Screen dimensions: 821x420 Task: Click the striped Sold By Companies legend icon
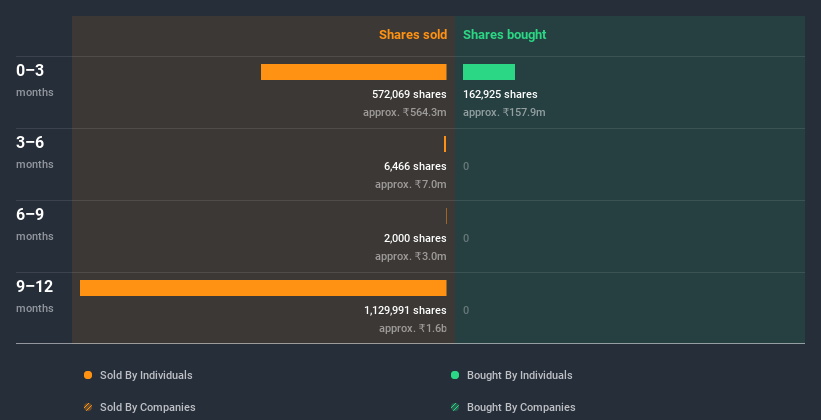point(88,407)
